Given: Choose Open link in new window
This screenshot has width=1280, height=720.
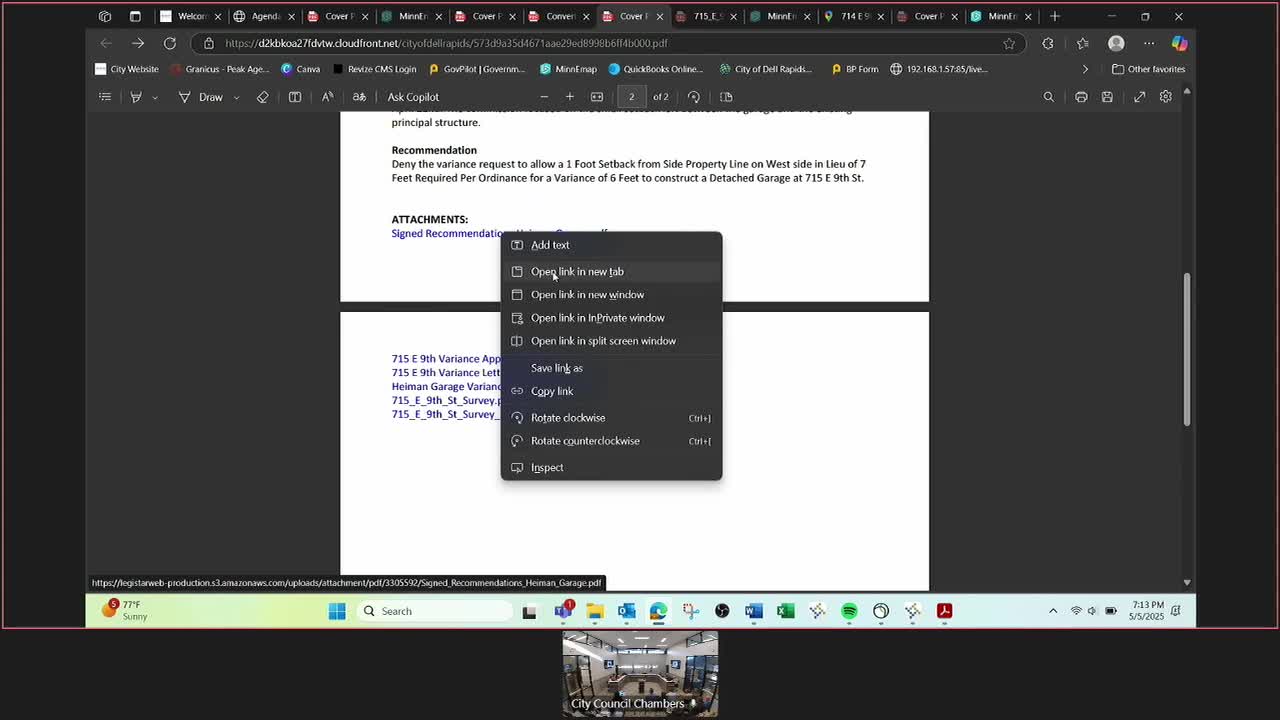Looking at the screenshot, I should coord(611,295).
